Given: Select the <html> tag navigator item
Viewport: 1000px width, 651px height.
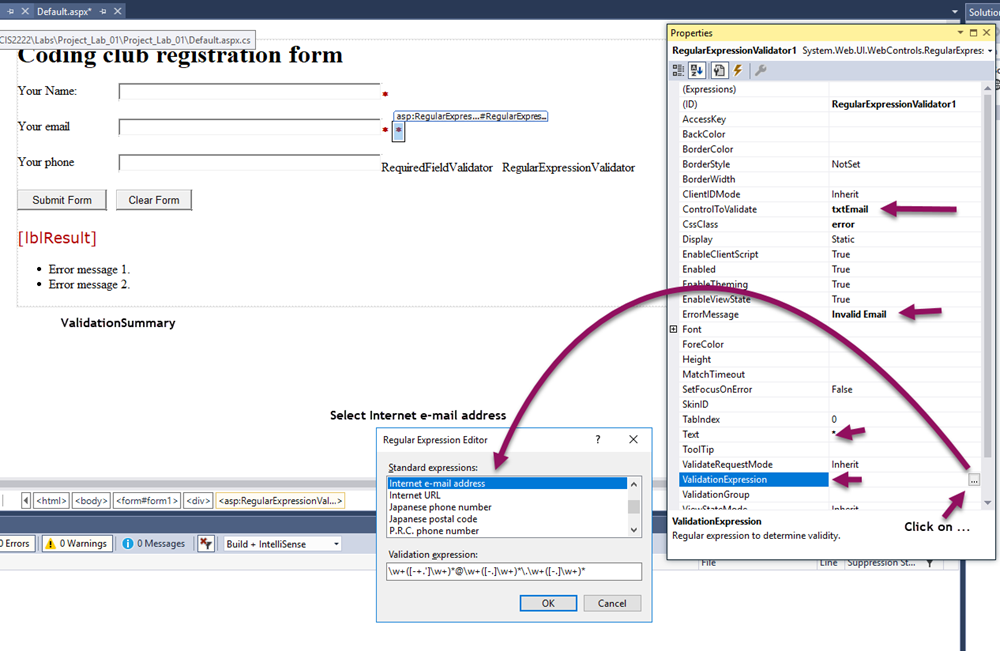Looking at the screenshot, I should point(51,501).
